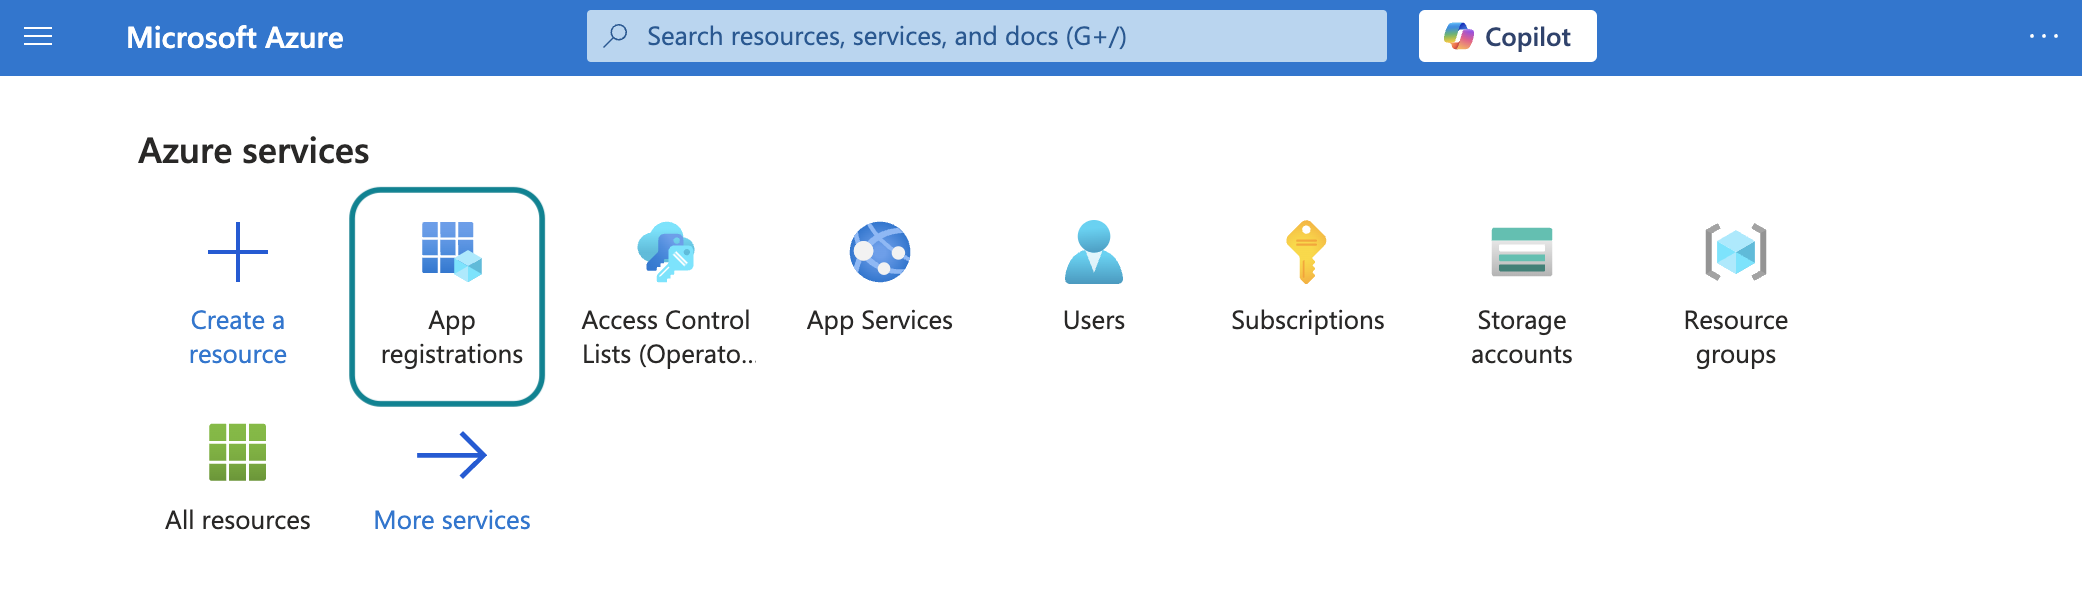Click the Create a resource plus icon
Image resolution: width=2082 pixels, height=606 pixels.
238,252
